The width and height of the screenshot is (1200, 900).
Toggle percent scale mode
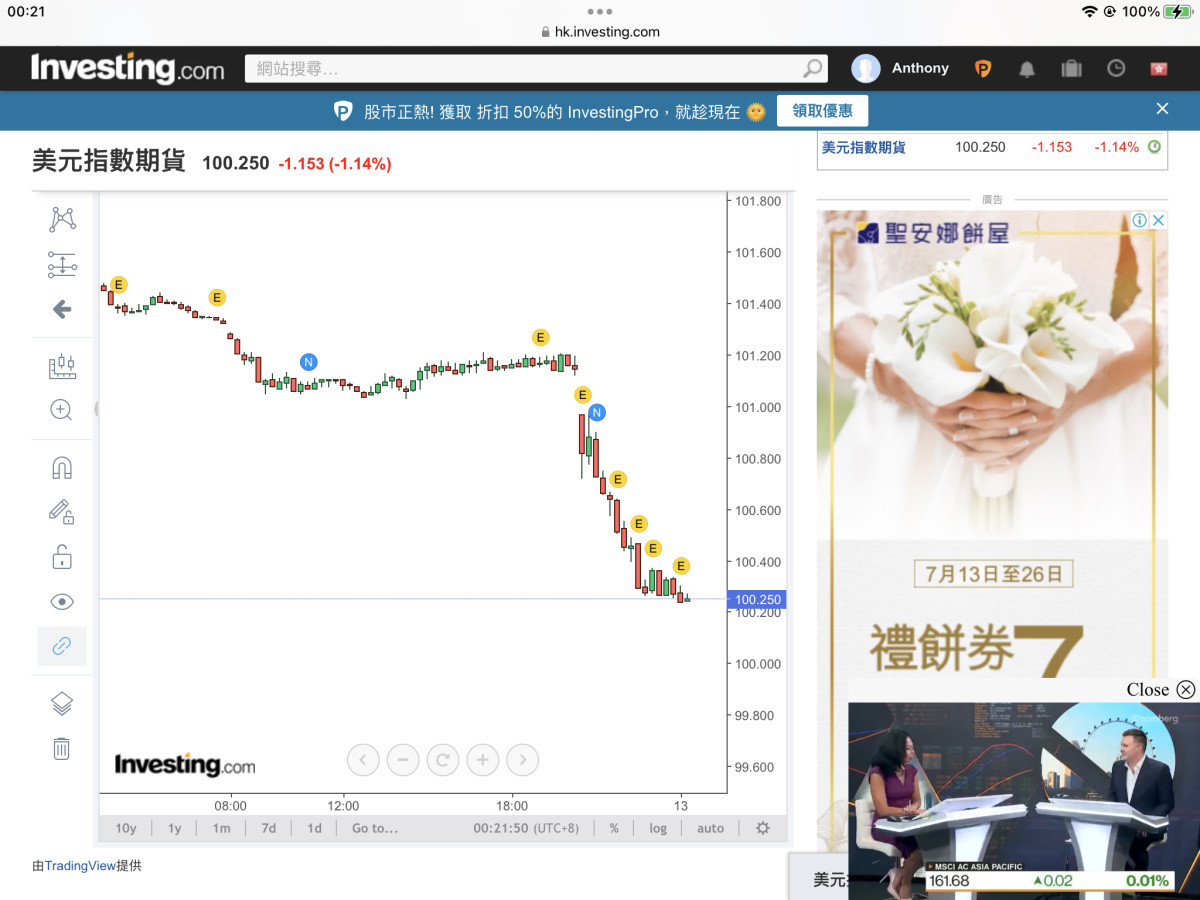coord(614,828)
